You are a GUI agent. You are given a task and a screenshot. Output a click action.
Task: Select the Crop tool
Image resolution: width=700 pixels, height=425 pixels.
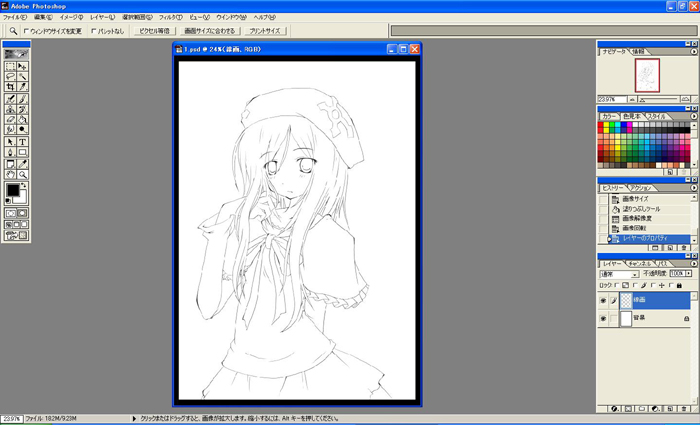pyautogui.click(x=10, y=87)
